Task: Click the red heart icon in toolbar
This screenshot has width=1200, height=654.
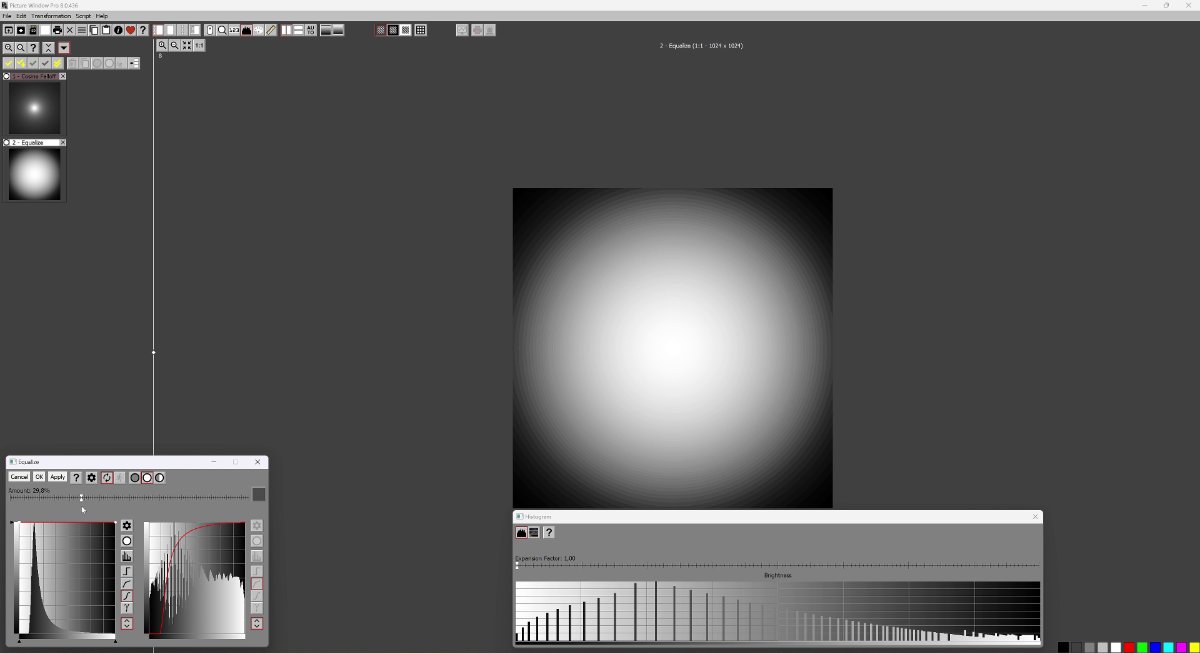Action: point(130,30)
